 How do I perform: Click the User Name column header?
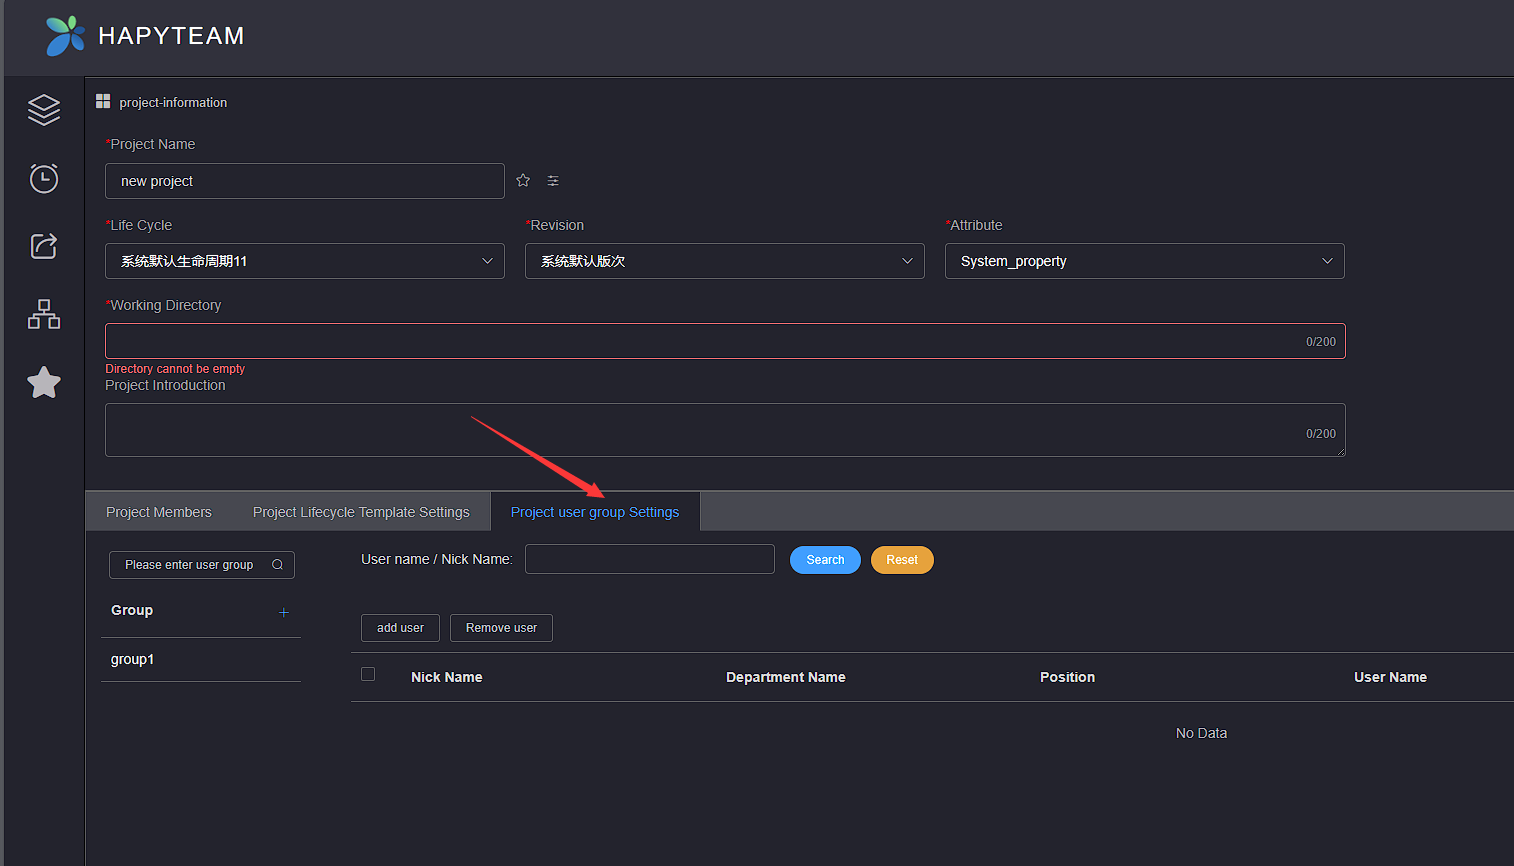click(1390, 677)
